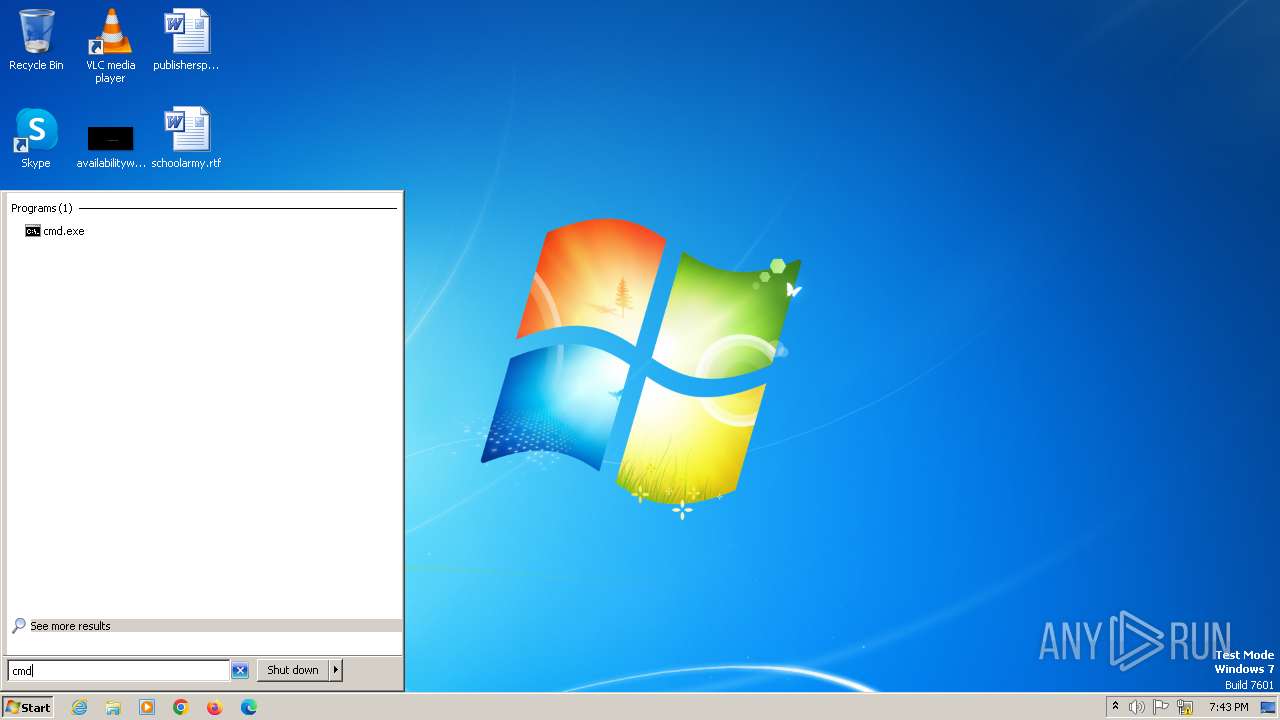Click the Start menu search field
This screenshot has width=1280, height=720.
tap(118, 670)
